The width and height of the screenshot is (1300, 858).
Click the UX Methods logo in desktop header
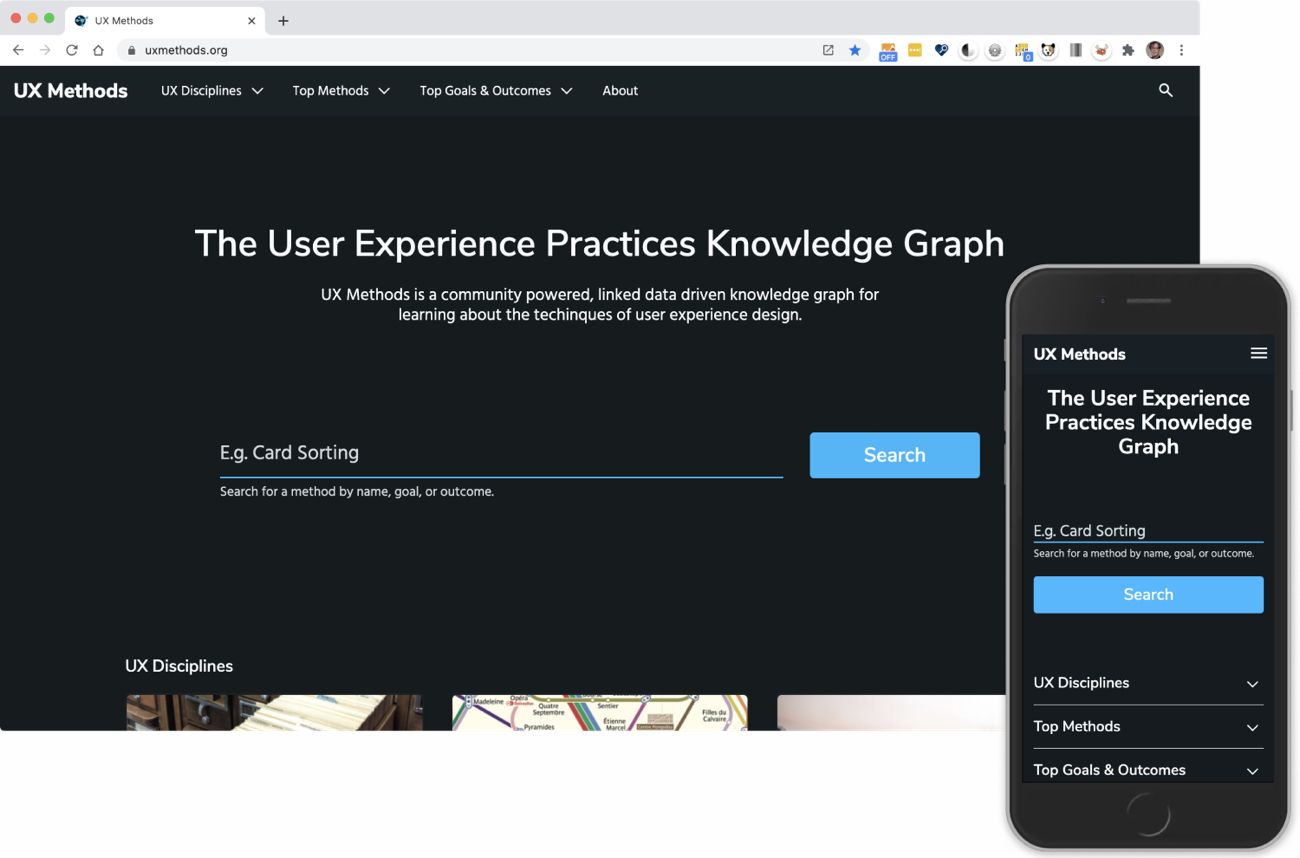[71, 91]
